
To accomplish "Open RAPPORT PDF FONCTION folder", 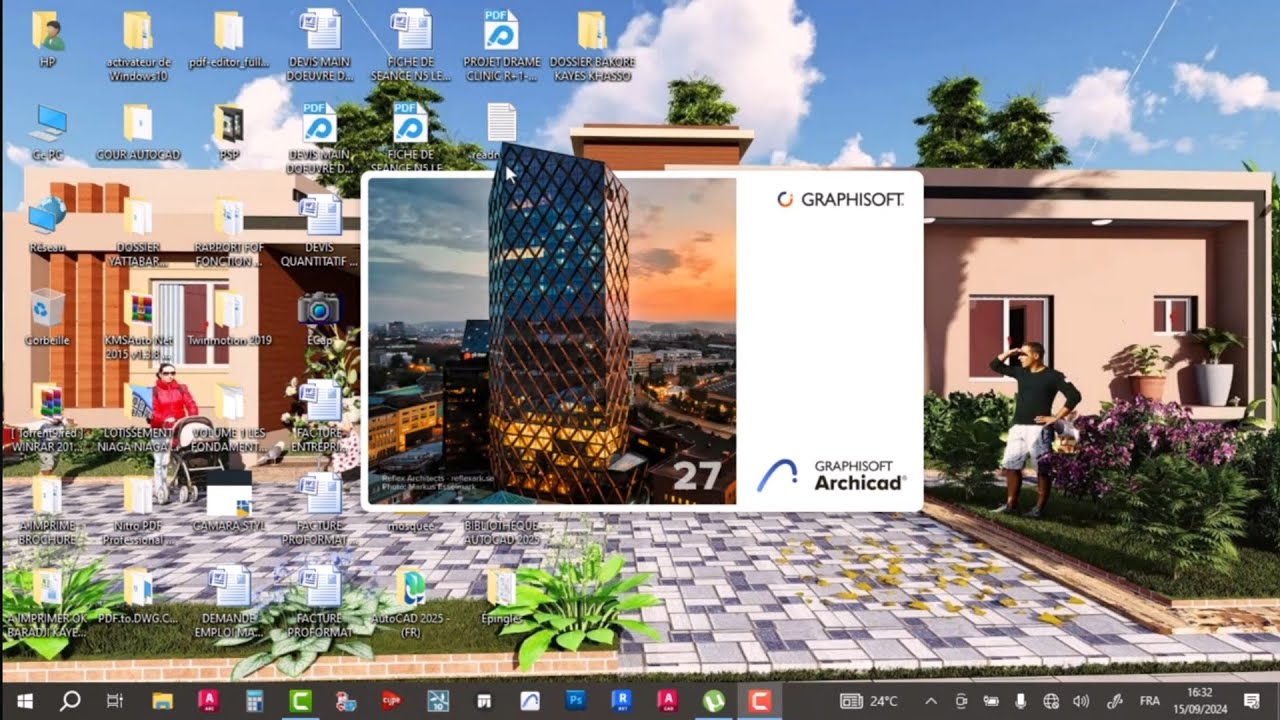I will click(x=228, y=216).
